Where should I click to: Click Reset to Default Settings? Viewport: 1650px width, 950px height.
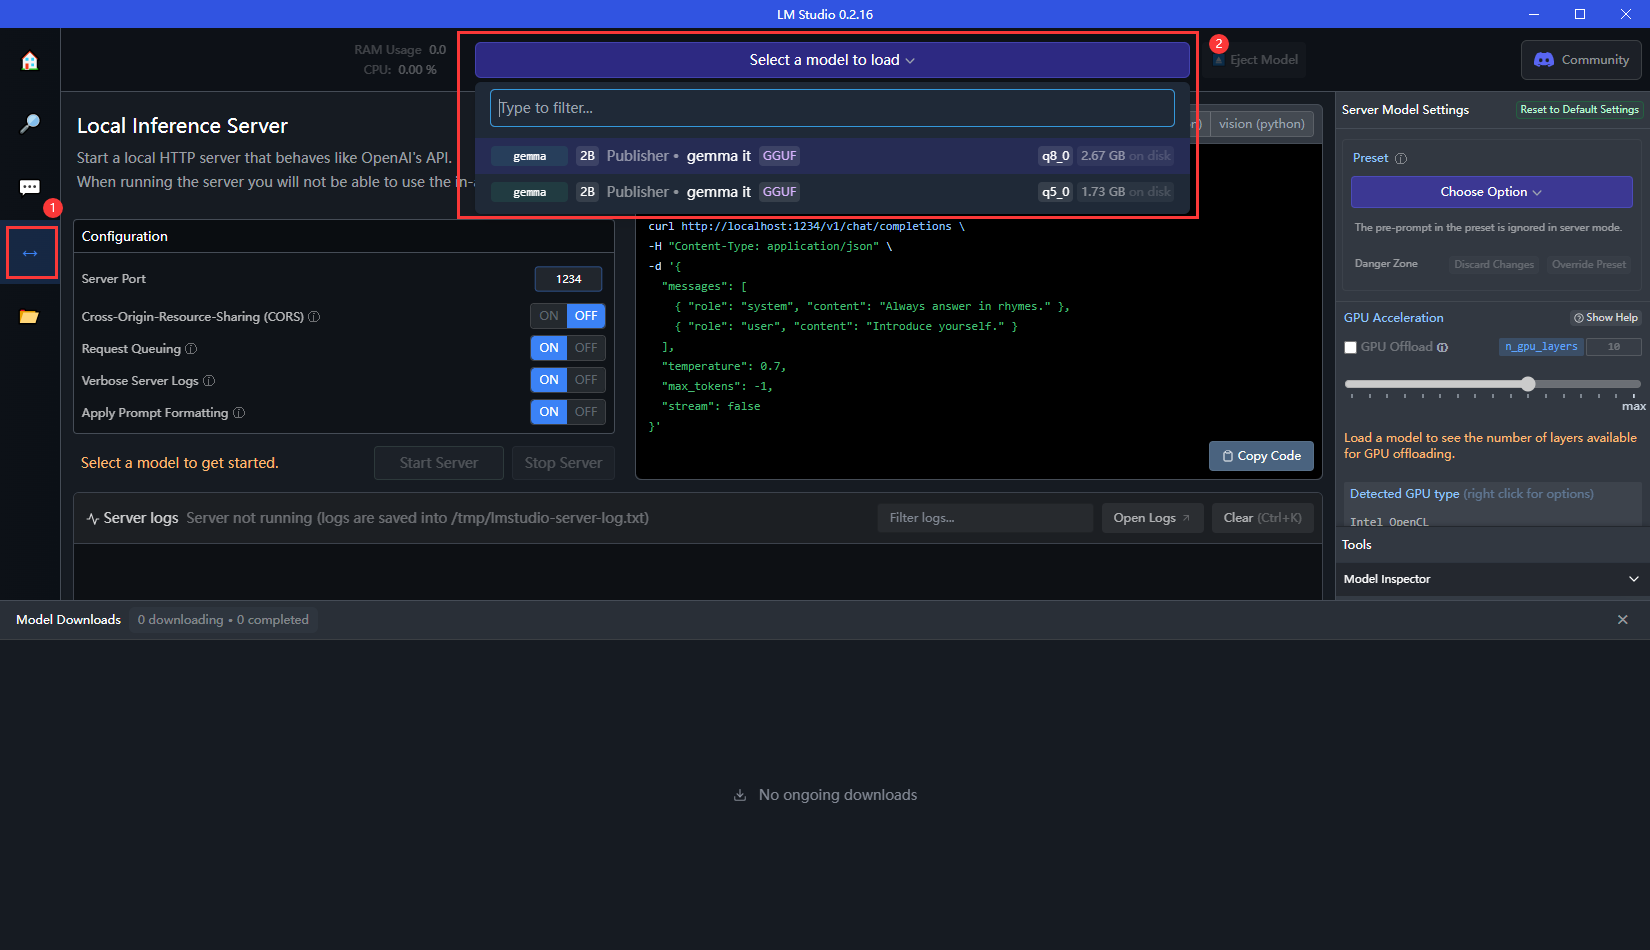click(1579, 110)
